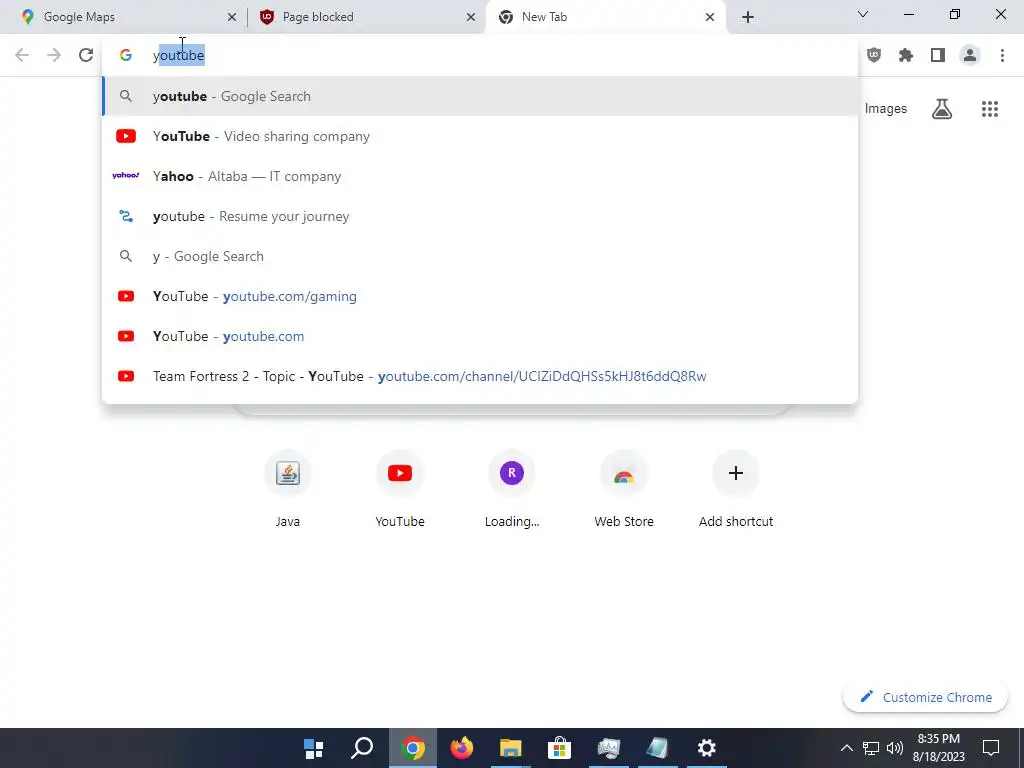Reload the page with the refresh icon

pos(86,55)
